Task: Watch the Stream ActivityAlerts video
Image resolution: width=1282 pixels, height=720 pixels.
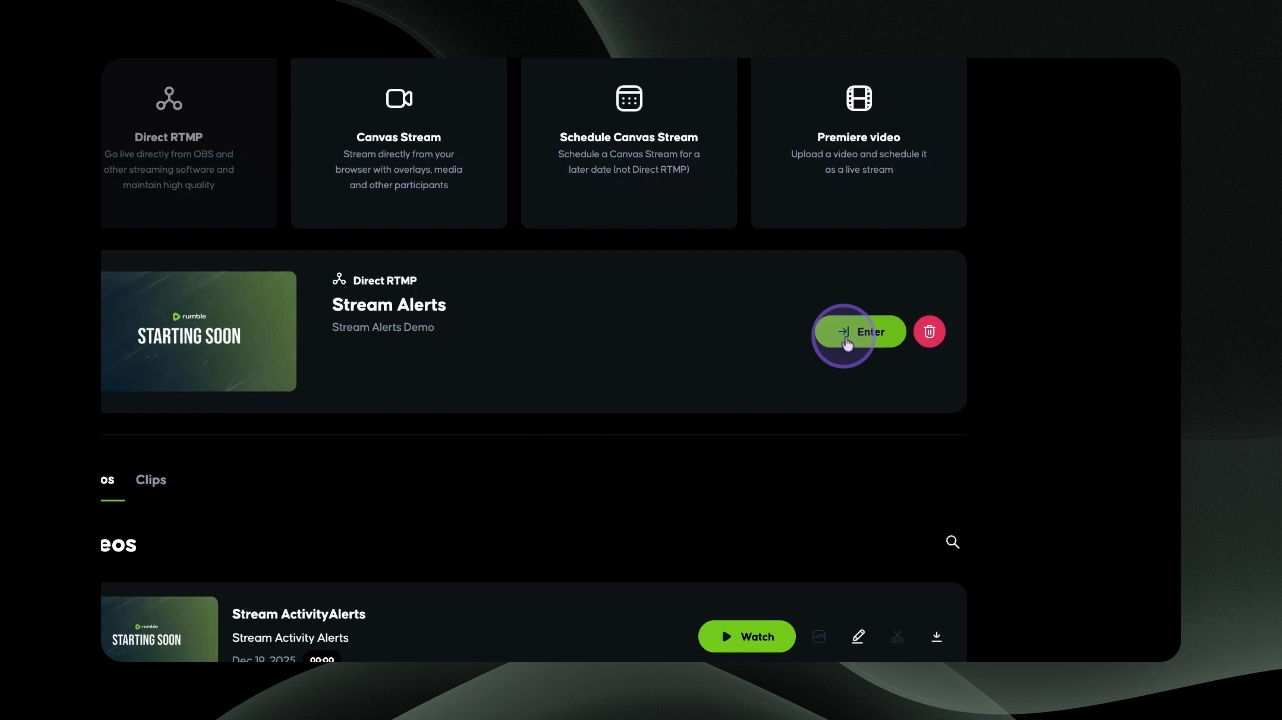Action: 747,637
